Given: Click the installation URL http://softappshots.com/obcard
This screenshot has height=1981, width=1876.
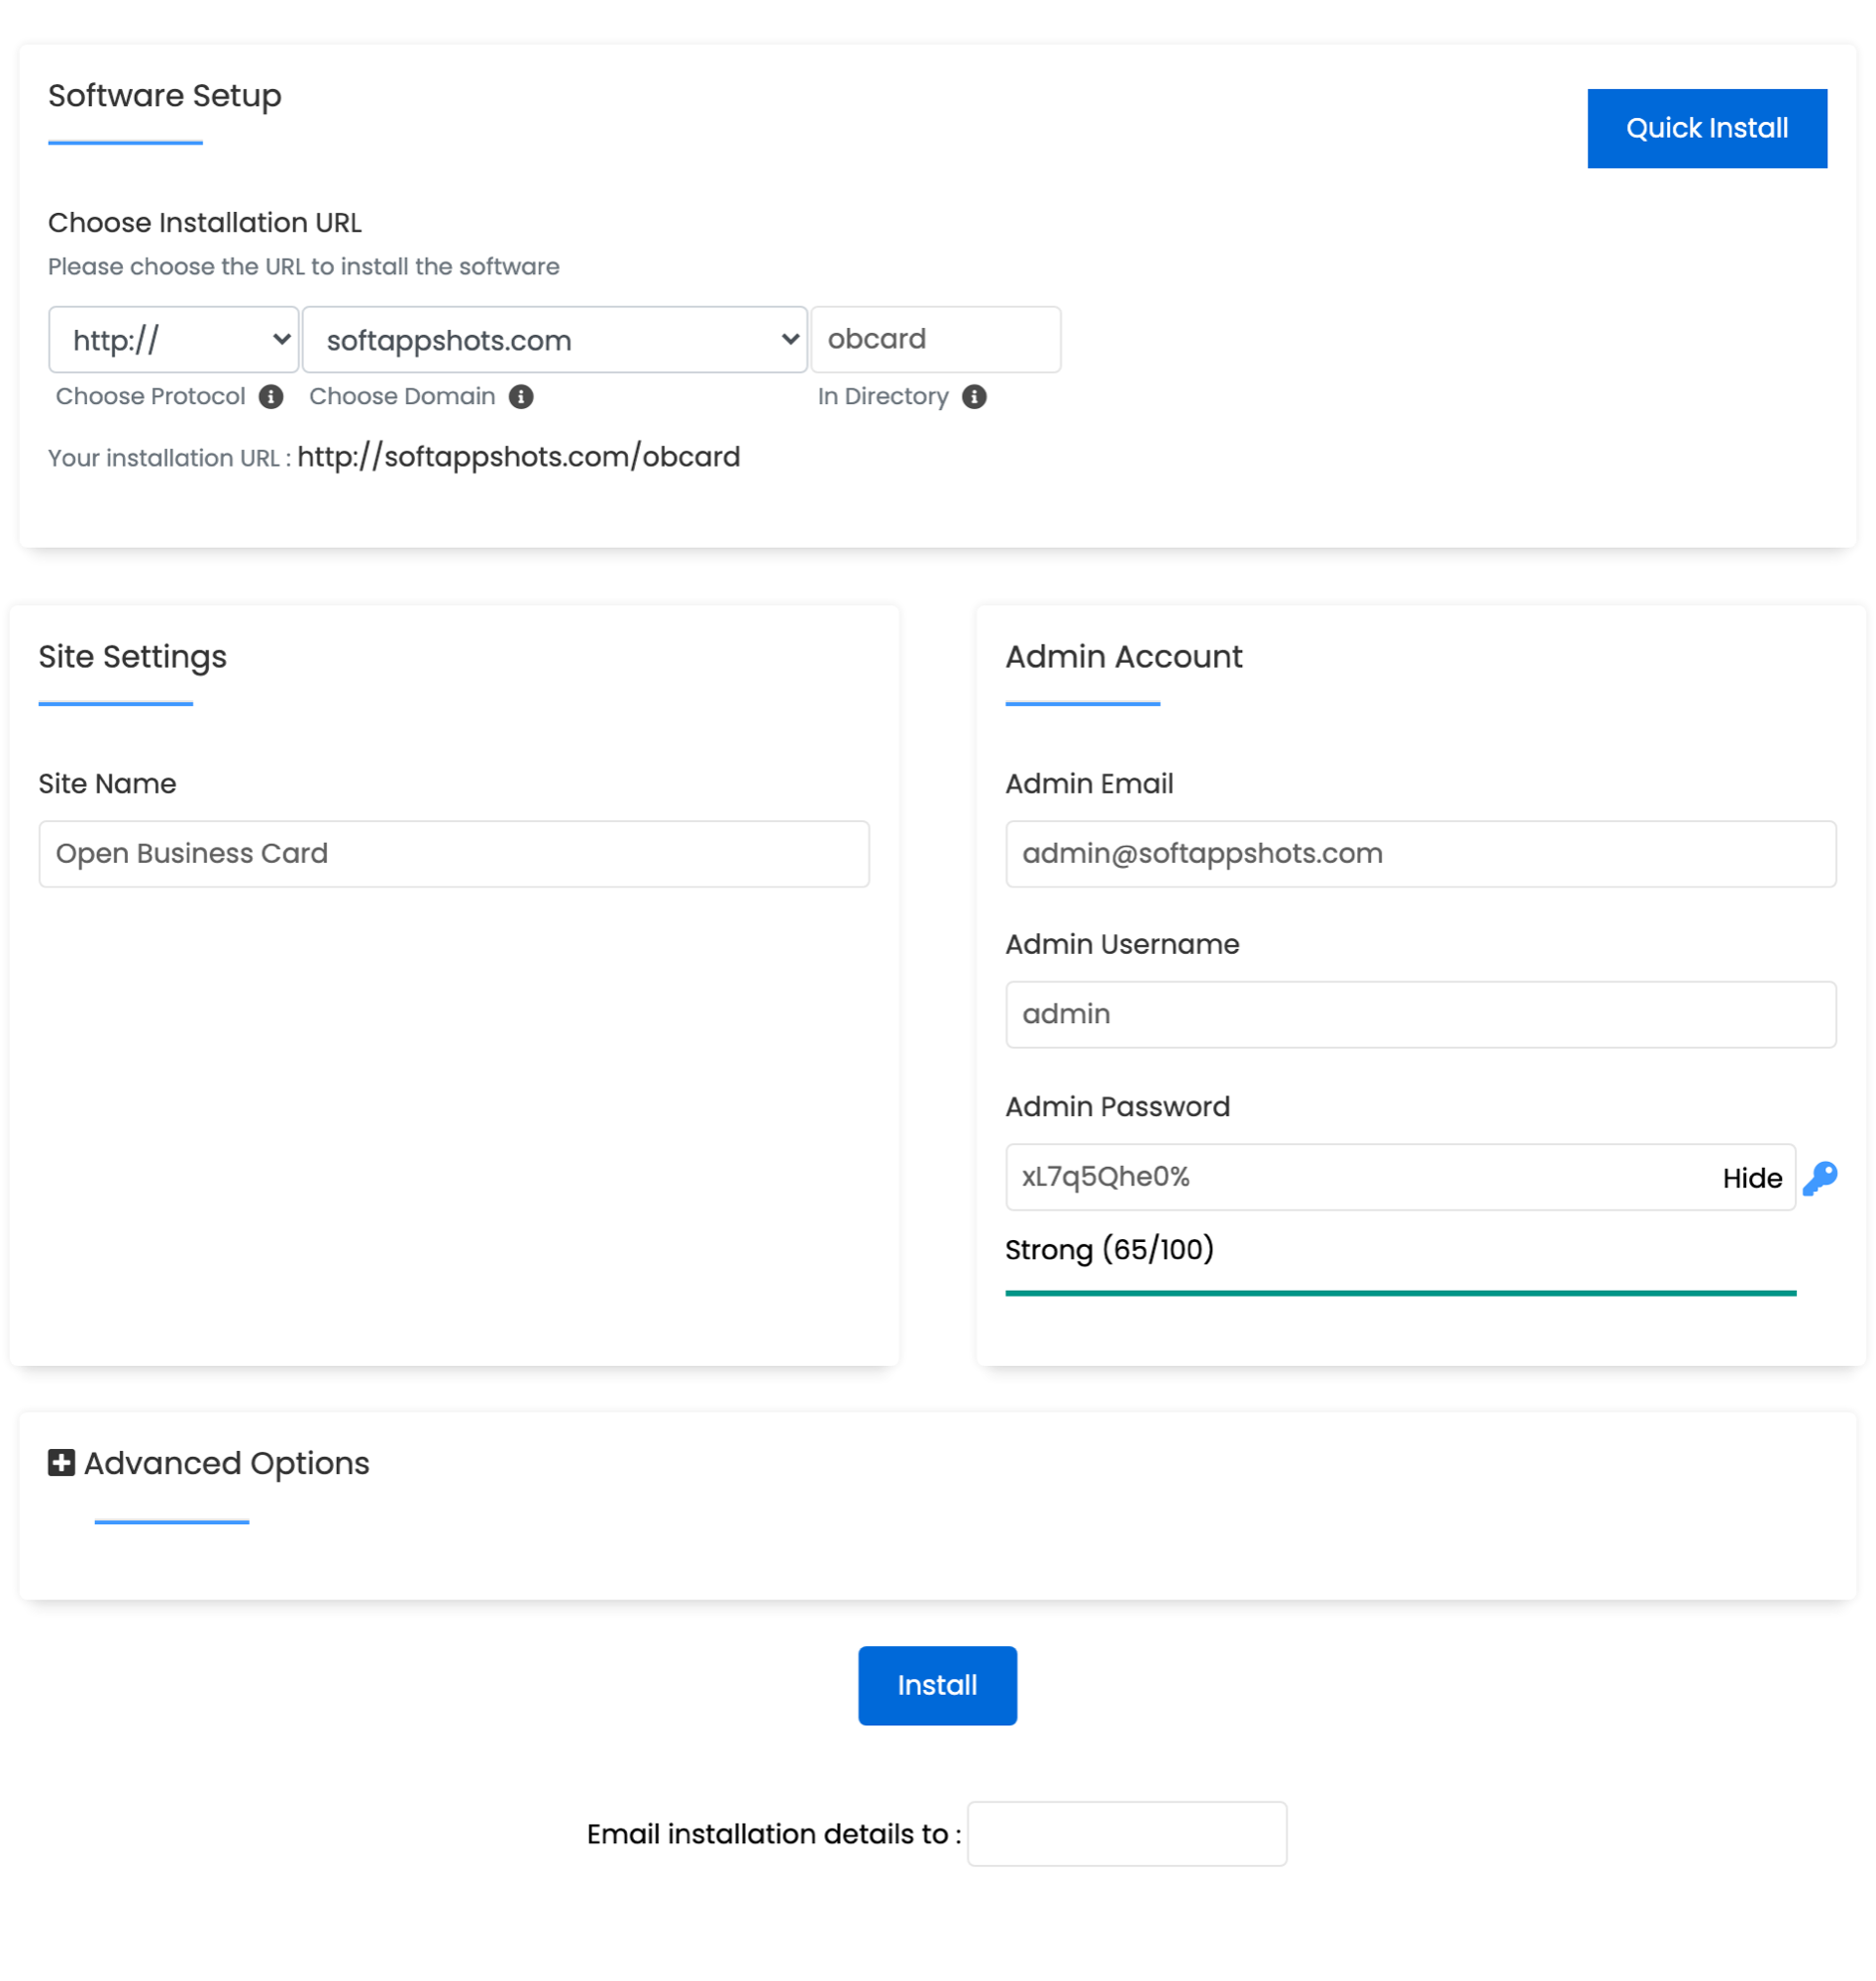Looking at the screenshot, I should pyautogui.click(x=518, y=457).
